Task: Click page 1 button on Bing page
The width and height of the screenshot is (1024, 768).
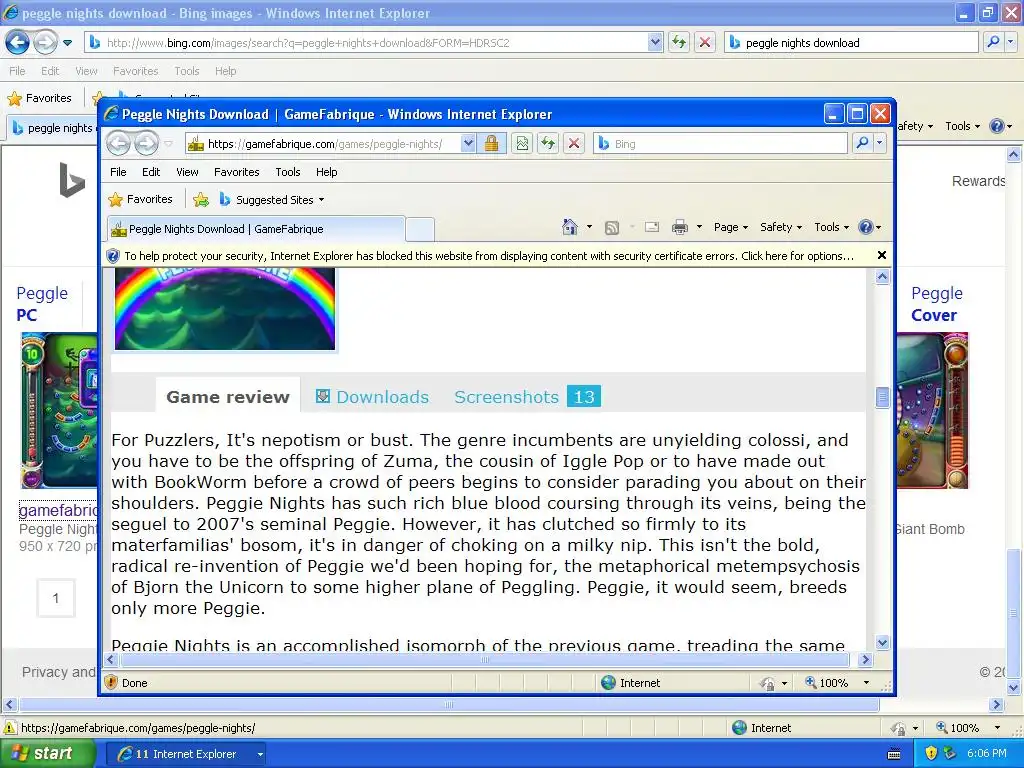Action: (x=56, y=598)
